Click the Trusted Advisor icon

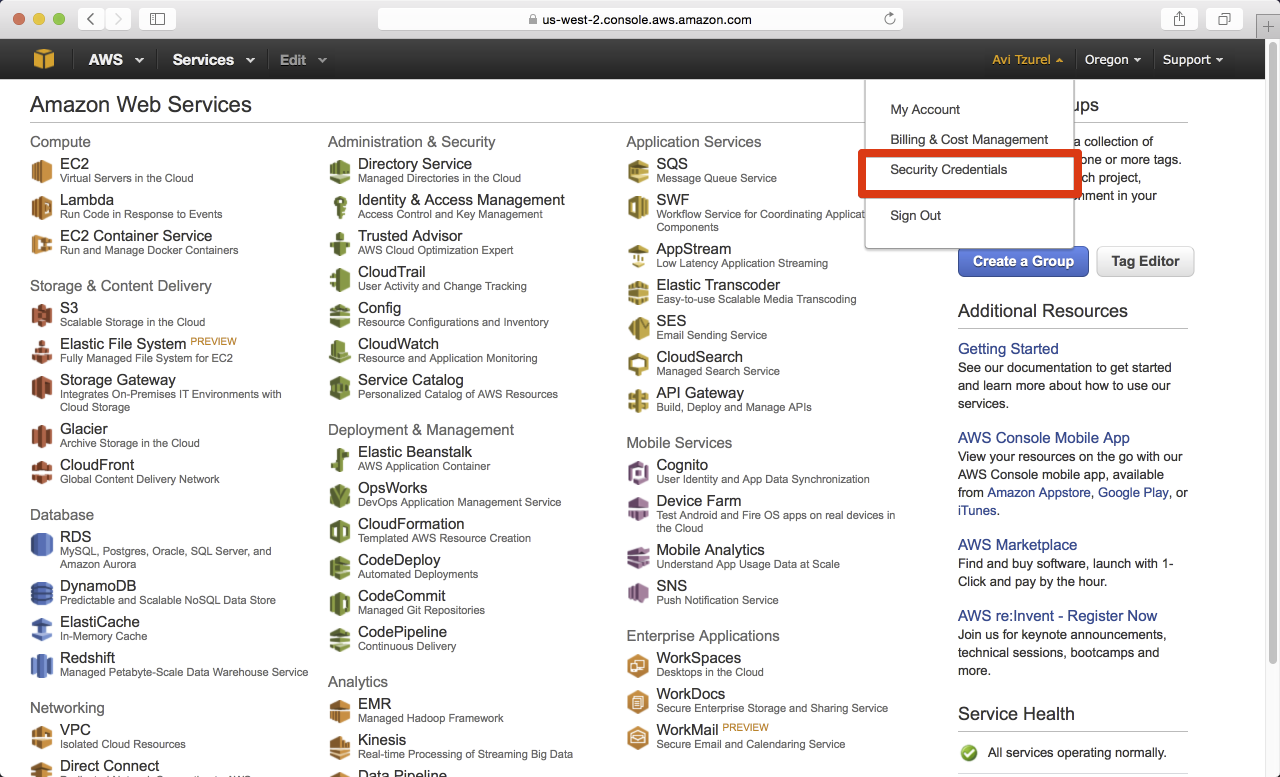(x=340, y=244)
